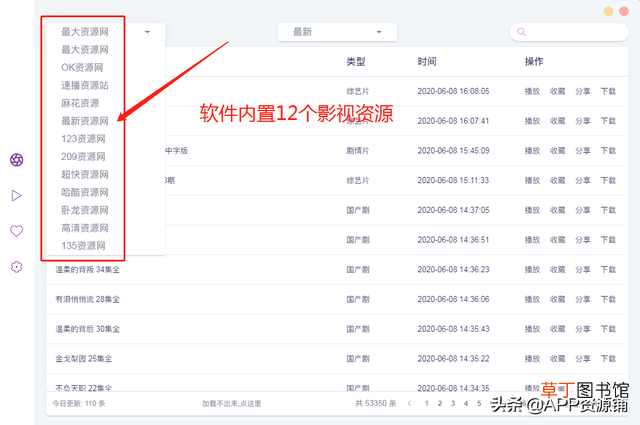640x425 pixels.
Task: Download the 16:07:41 entry
Action: point(608,121)
